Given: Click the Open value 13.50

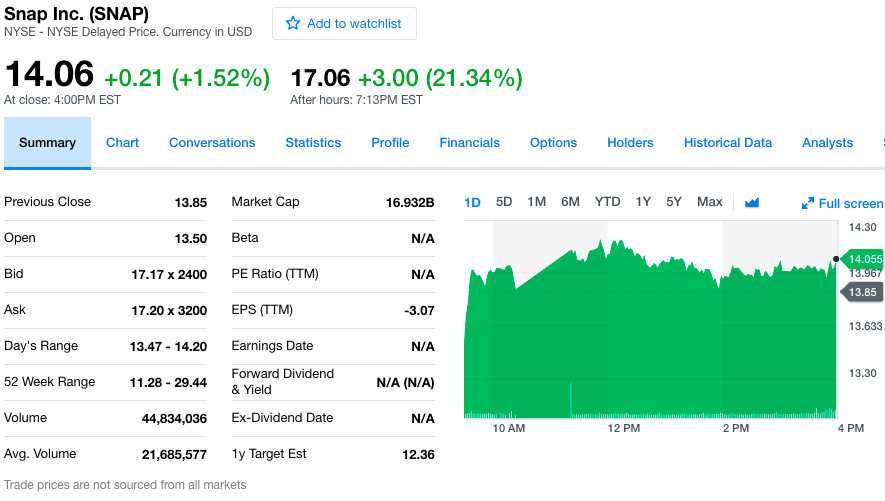Looking at the screenshot, I should click(191, 238).
